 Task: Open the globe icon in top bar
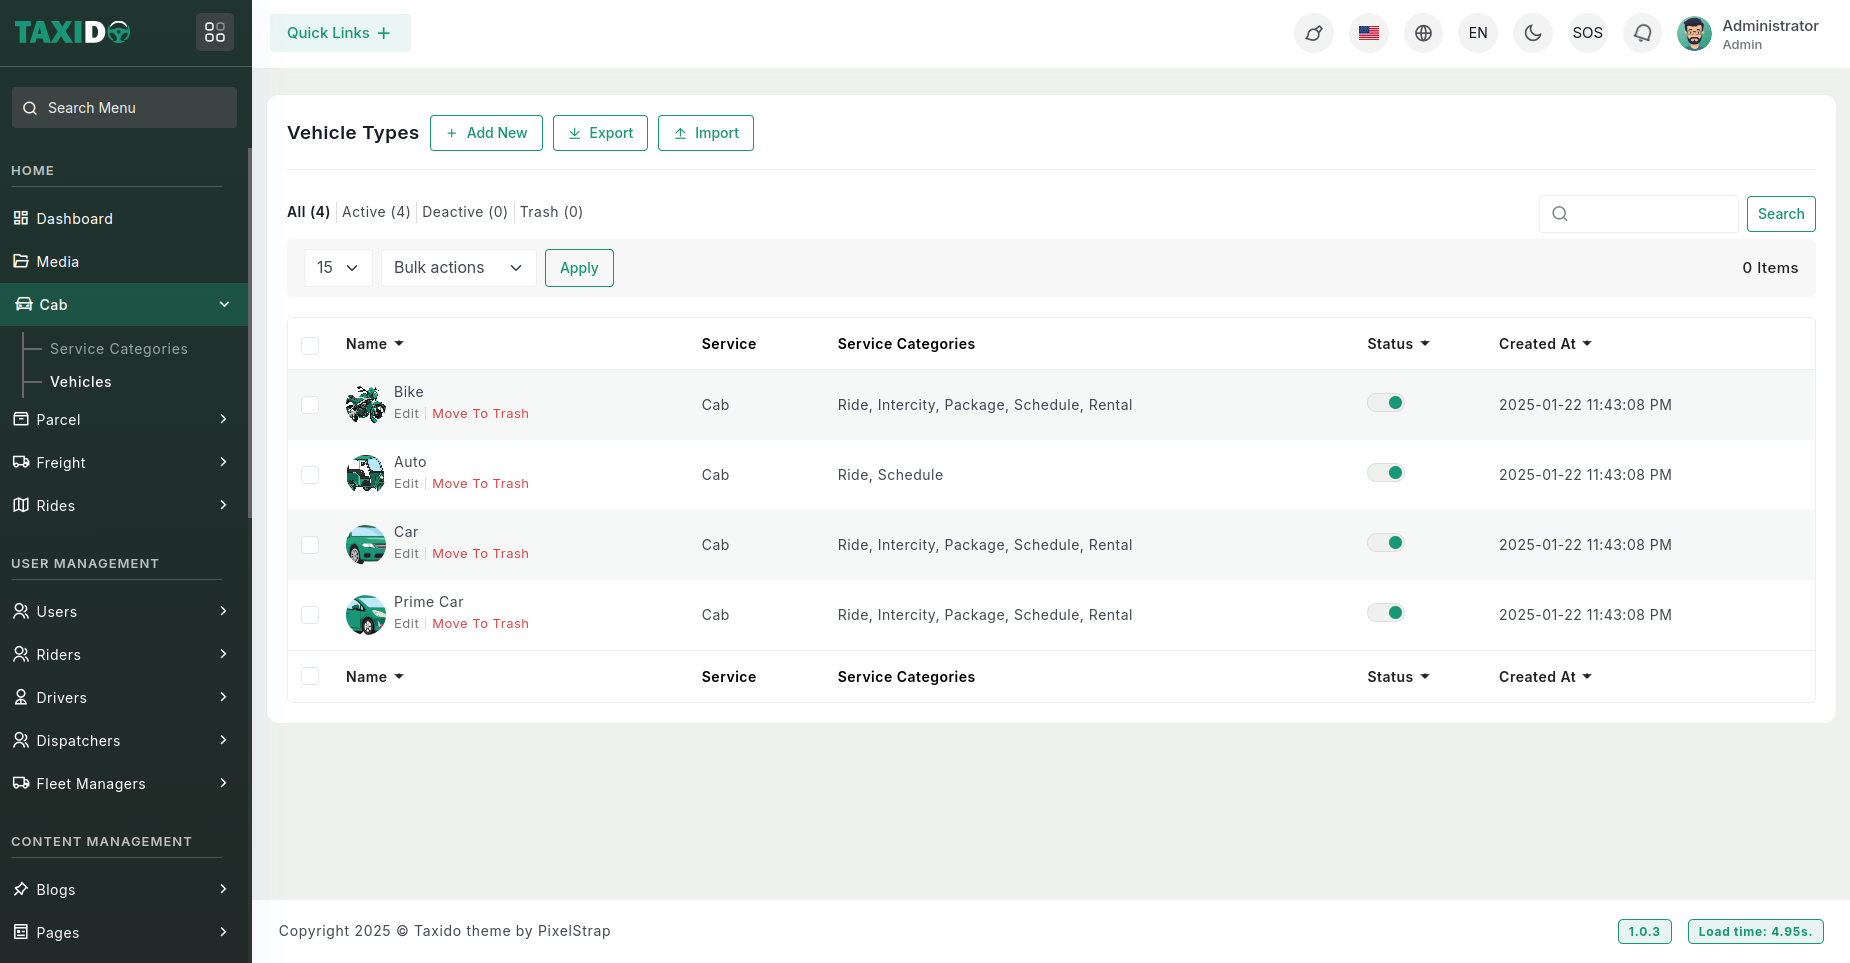(1423, 33)
